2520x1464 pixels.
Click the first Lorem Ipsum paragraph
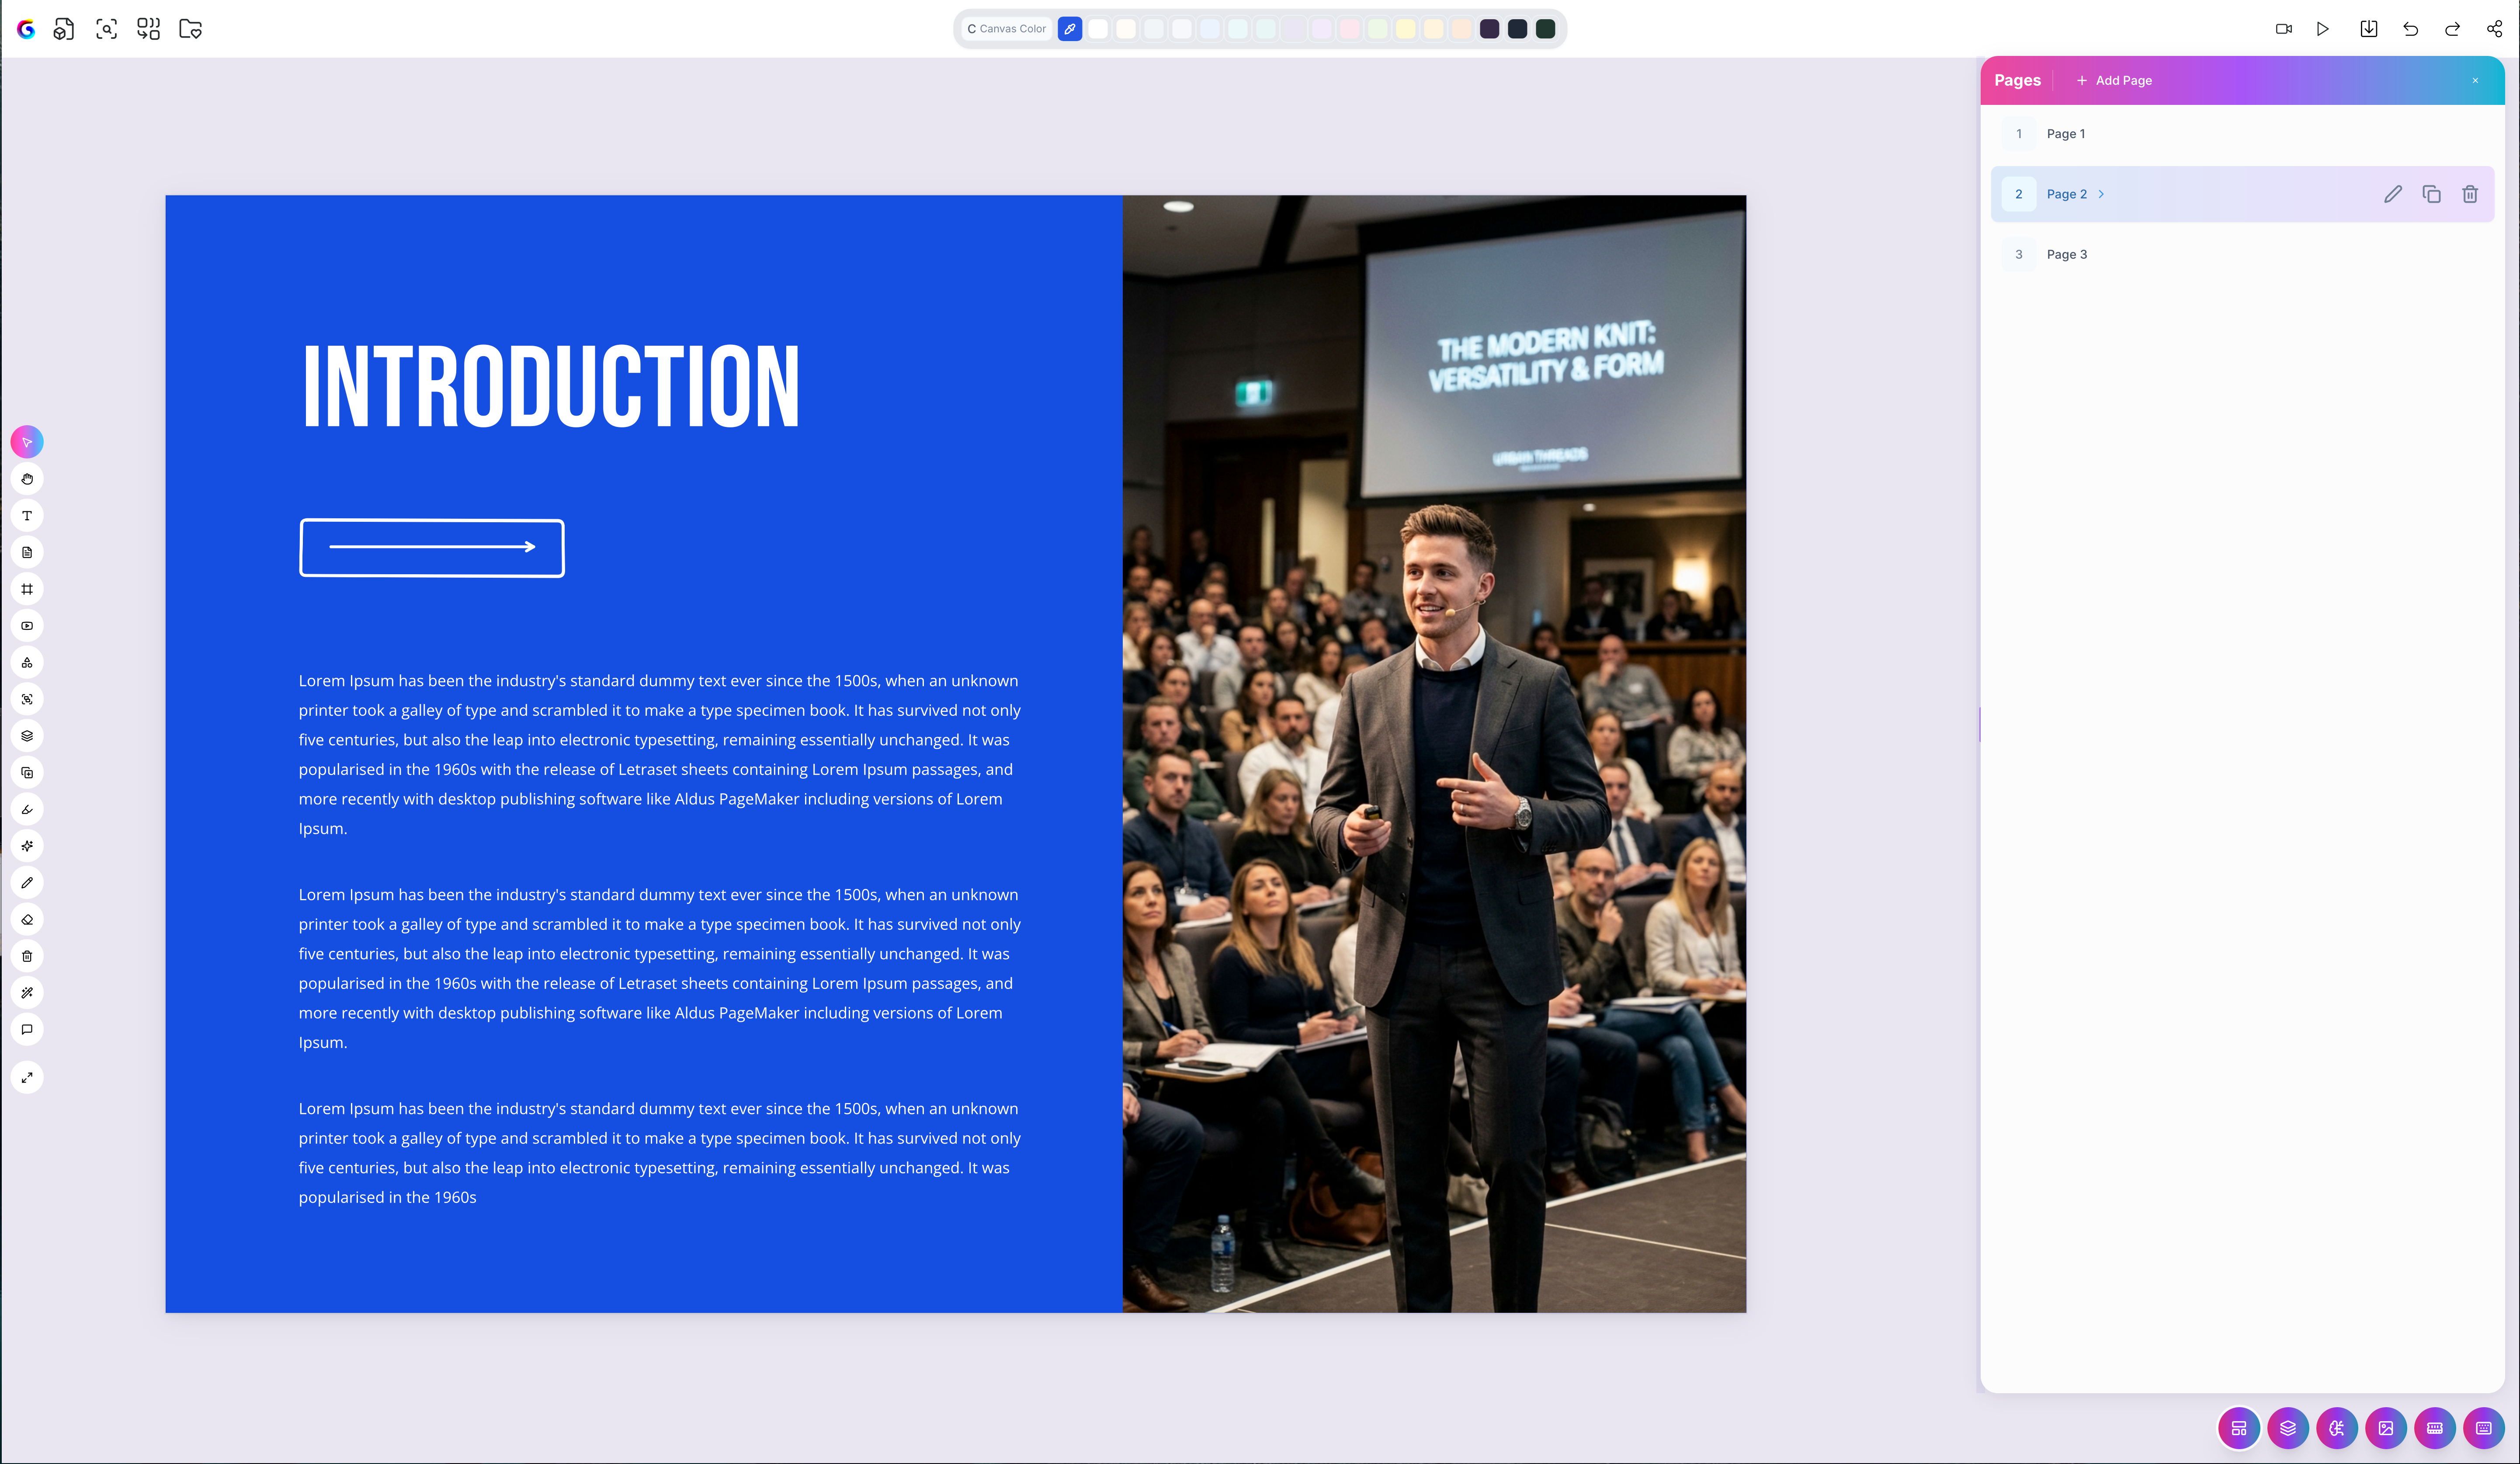click(x=660, y=755)
